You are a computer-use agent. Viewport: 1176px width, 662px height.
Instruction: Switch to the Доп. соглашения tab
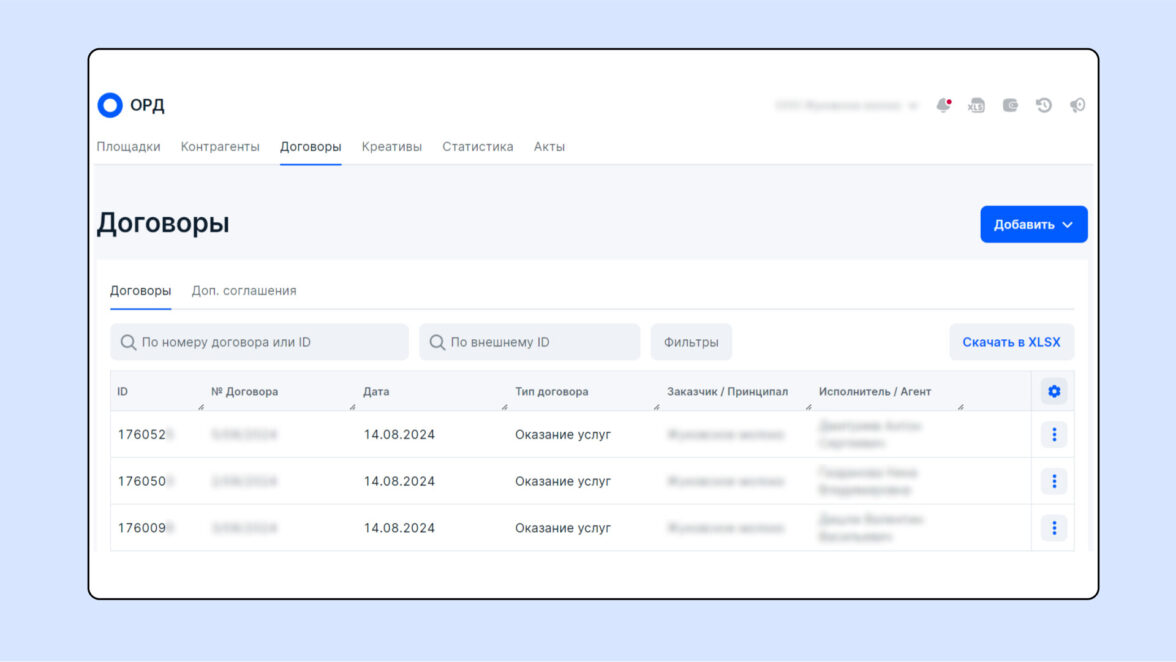[244, 291]
